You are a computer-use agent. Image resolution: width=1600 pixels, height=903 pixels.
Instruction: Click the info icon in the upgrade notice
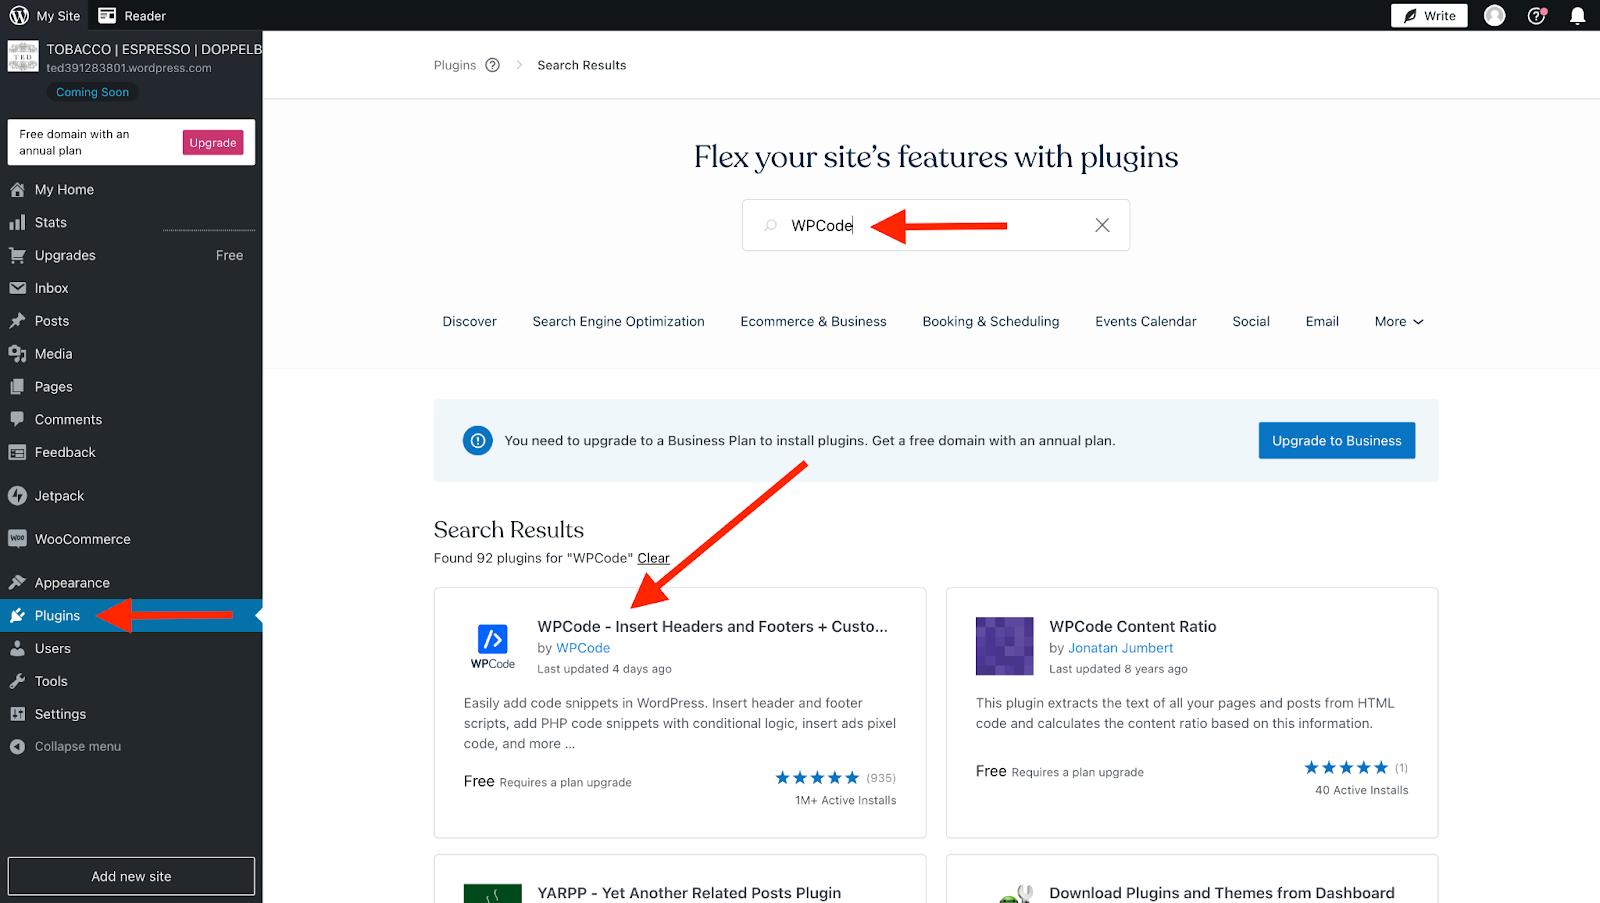coord(478,440)
